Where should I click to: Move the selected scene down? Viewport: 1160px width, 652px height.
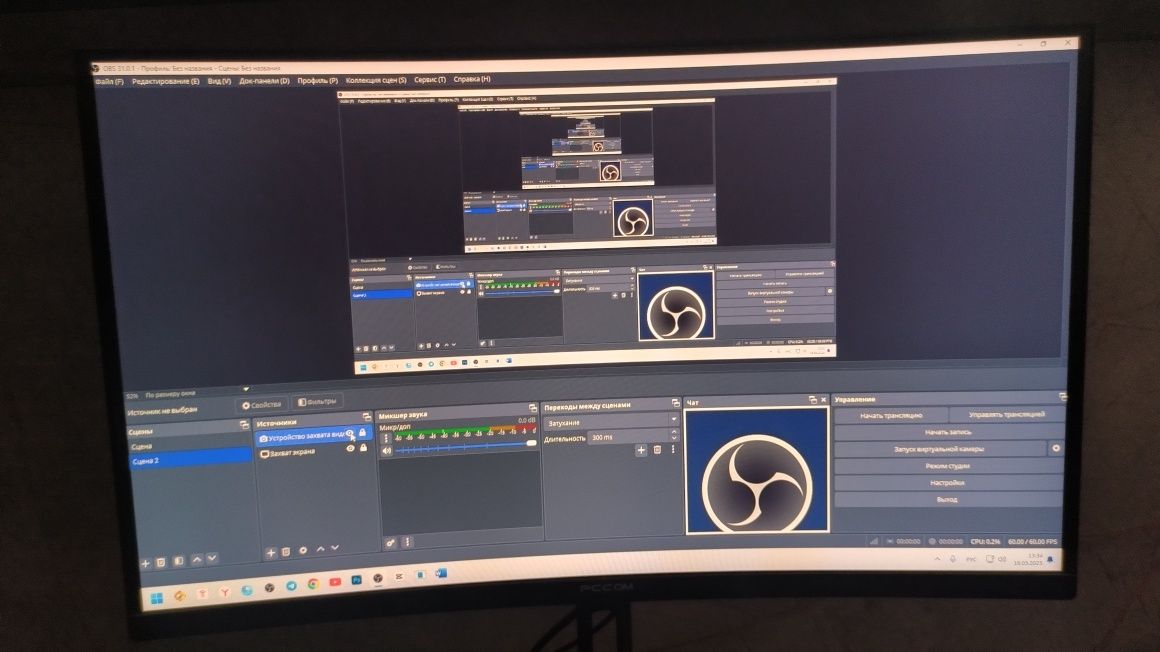(212, 559)
